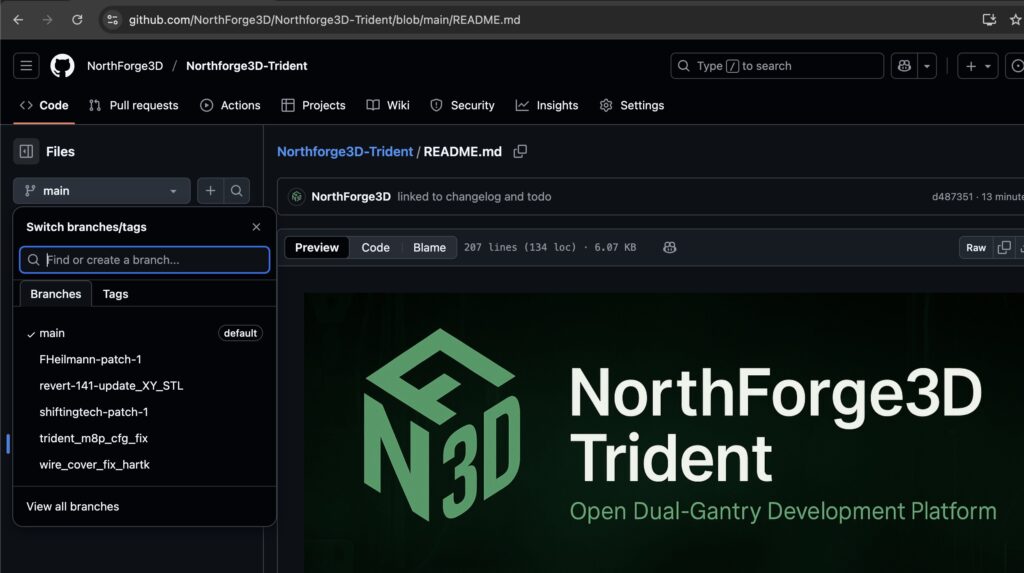Click the GitHub logo home icon

[62, 66]
